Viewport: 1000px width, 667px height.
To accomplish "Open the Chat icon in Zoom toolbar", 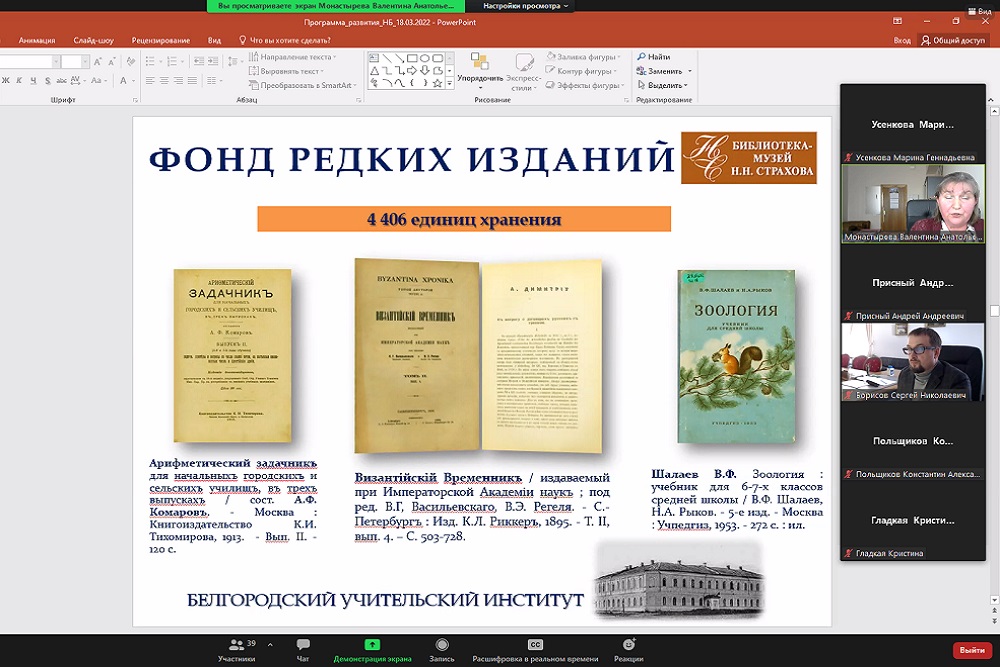I will pos(303,646).
